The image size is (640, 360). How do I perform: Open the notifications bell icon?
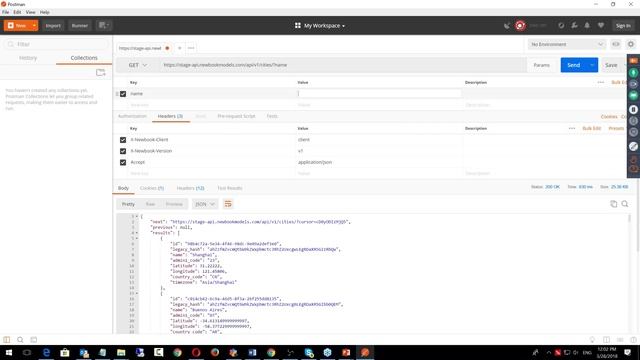point(587,25)
